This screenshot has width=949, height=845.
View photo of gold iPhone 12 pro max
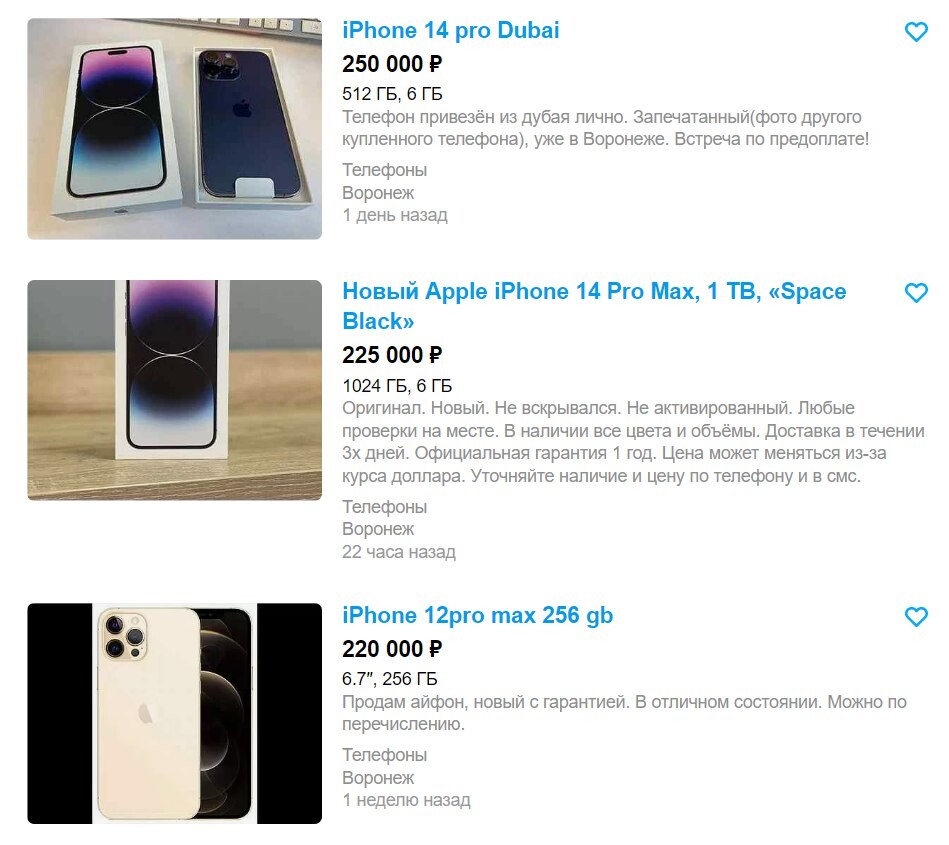point(174,714)
